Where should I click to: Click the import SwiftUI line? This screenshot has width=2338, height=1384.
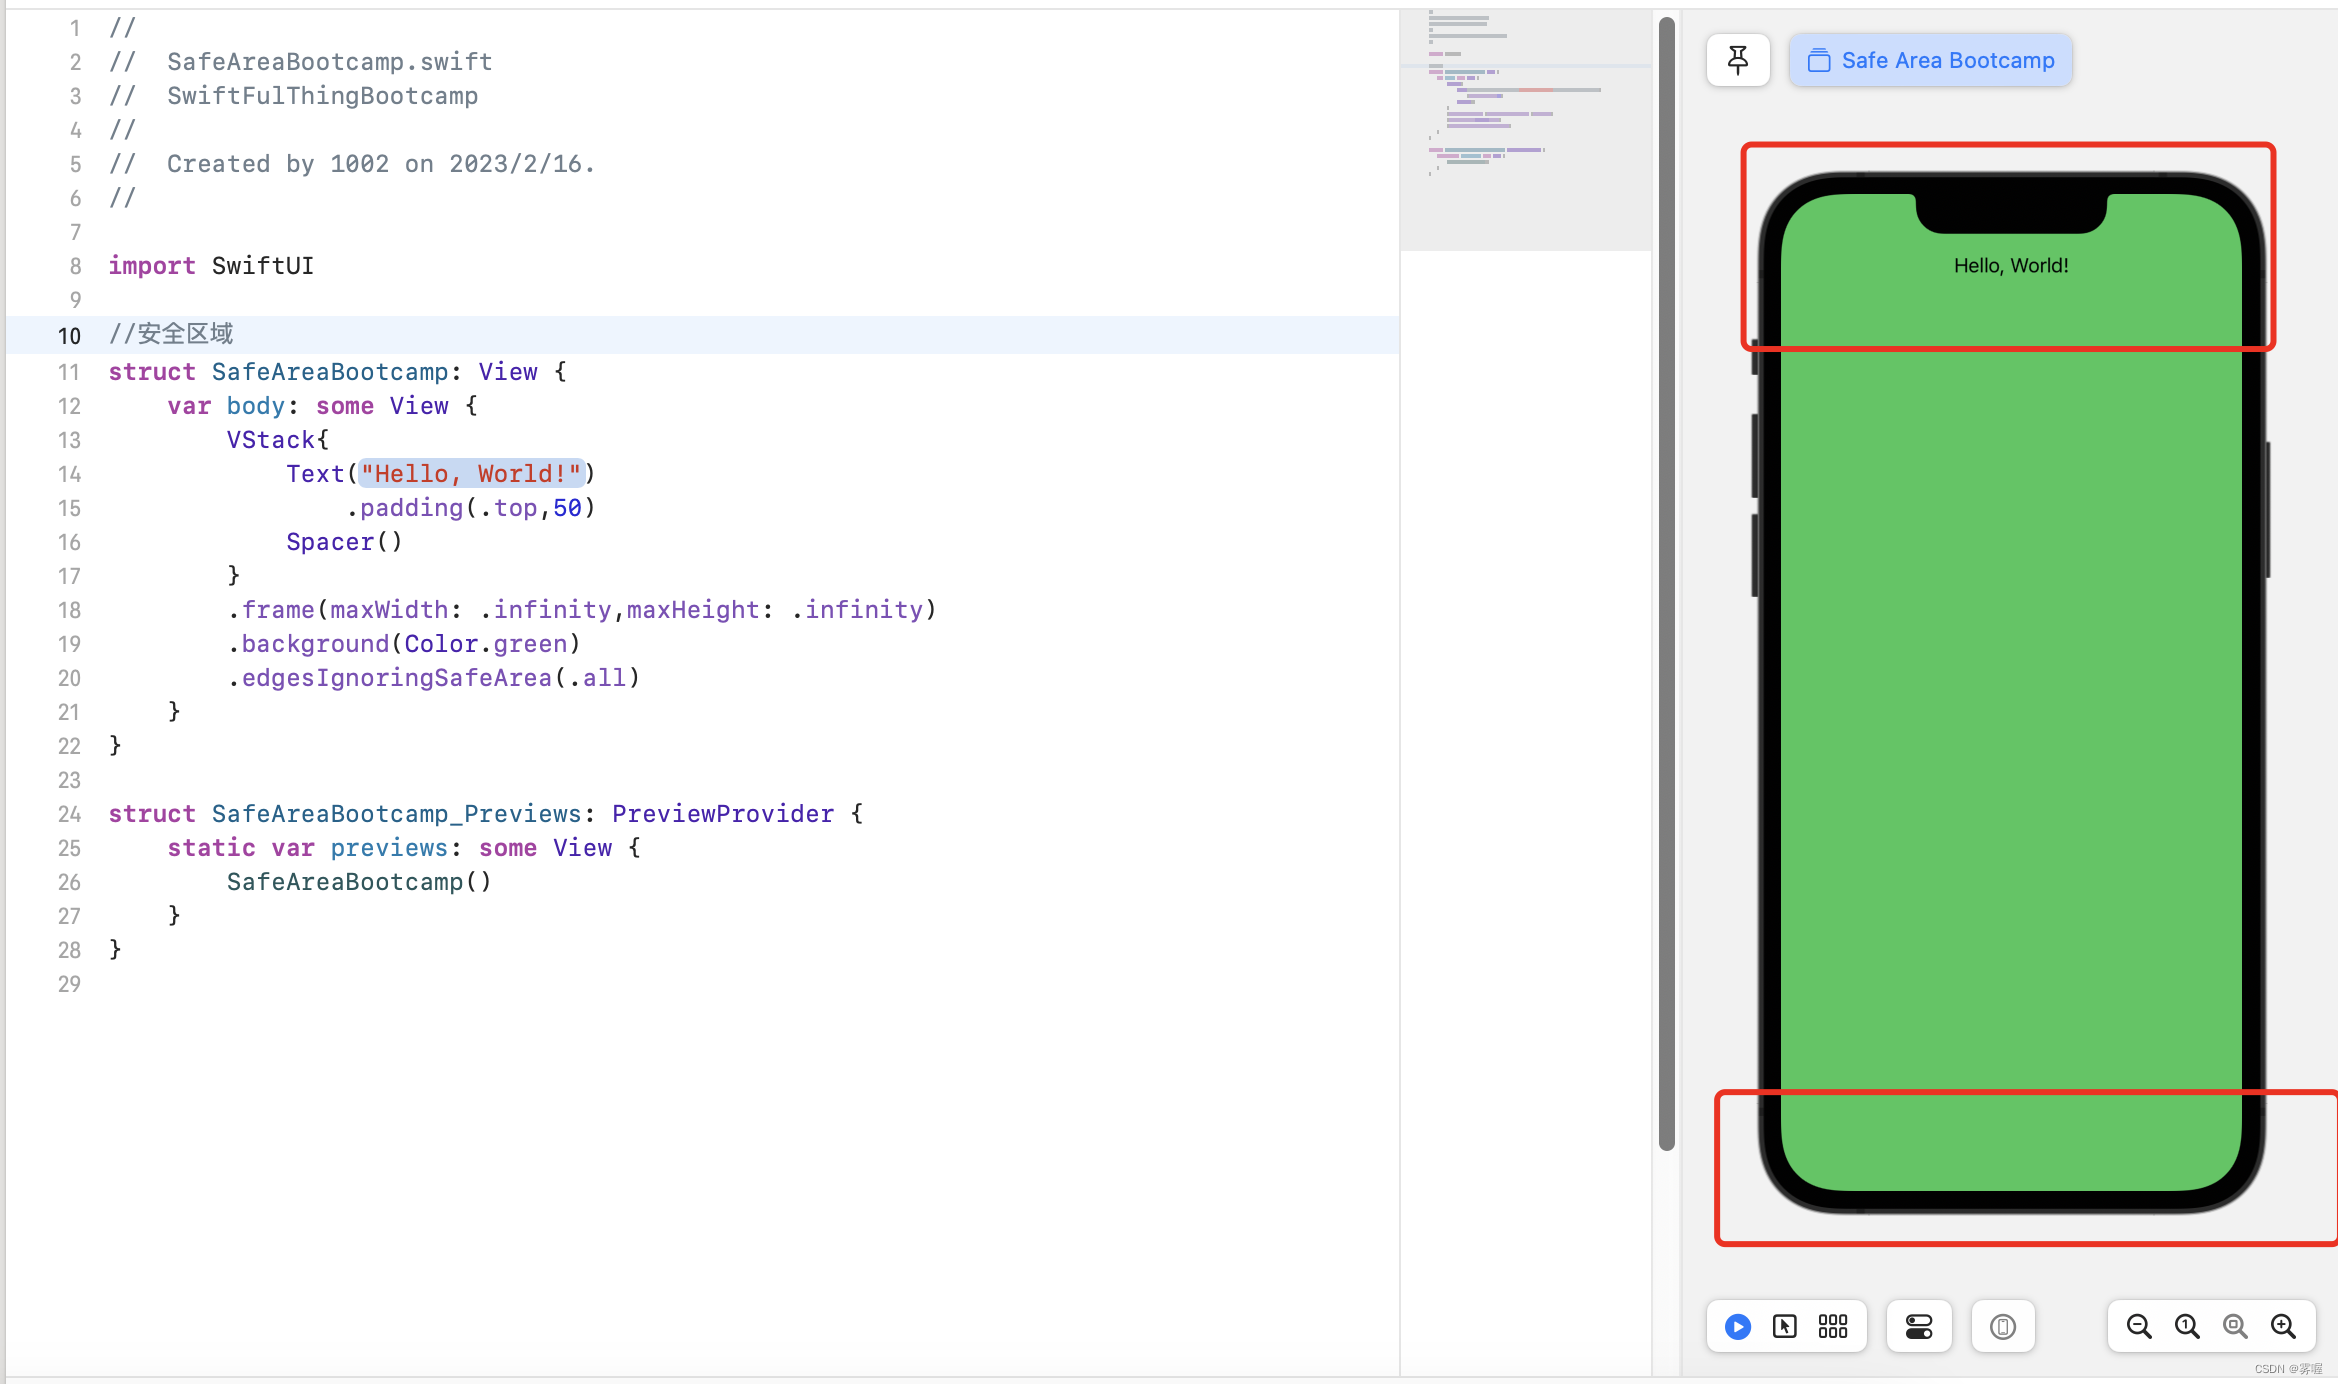211,266
